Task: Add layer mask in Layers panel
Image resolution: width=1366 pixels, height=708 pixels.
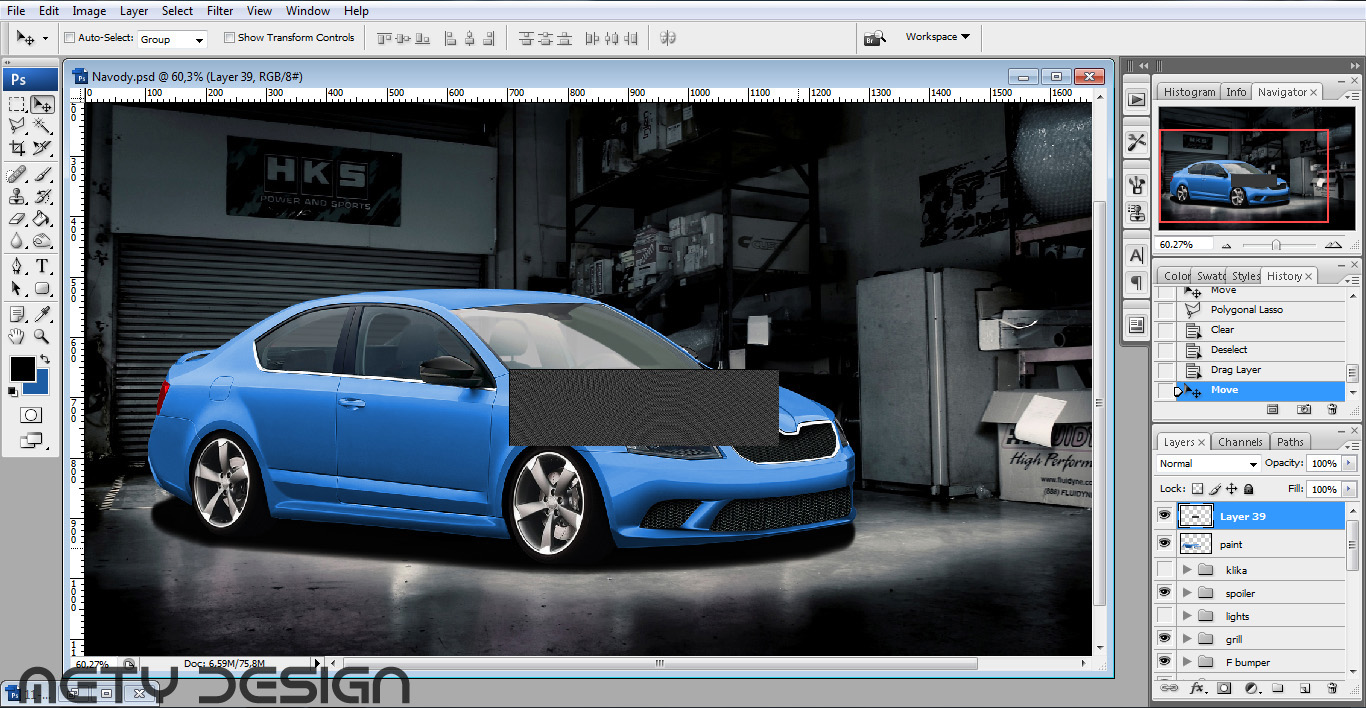Action: point(1223,688)
